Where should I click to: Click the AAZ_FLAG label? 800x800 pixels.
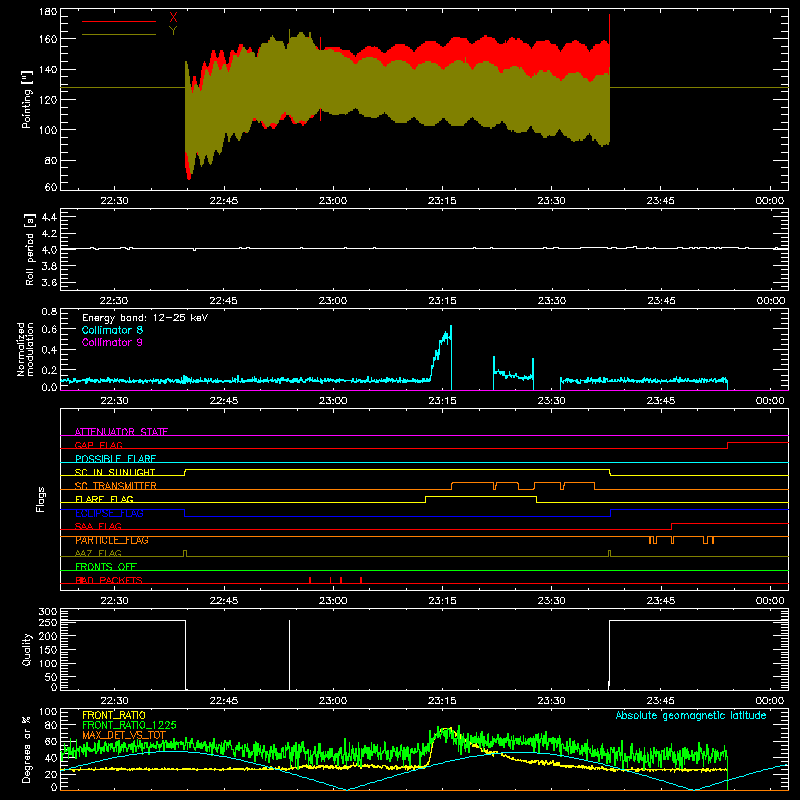pyautogui.click(x=98, y=553)
